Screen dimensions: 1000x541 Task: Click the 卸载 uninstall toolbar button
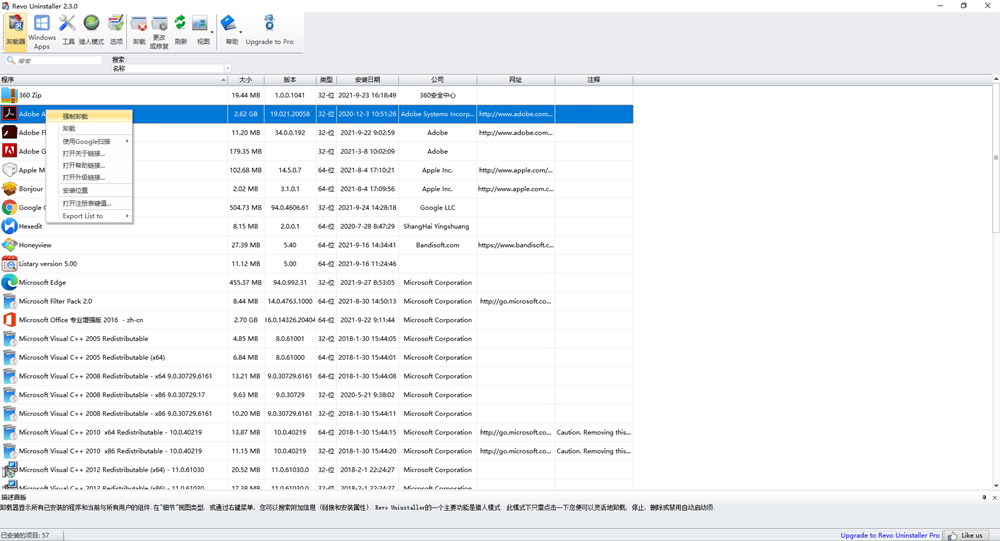tap(139, 30)
